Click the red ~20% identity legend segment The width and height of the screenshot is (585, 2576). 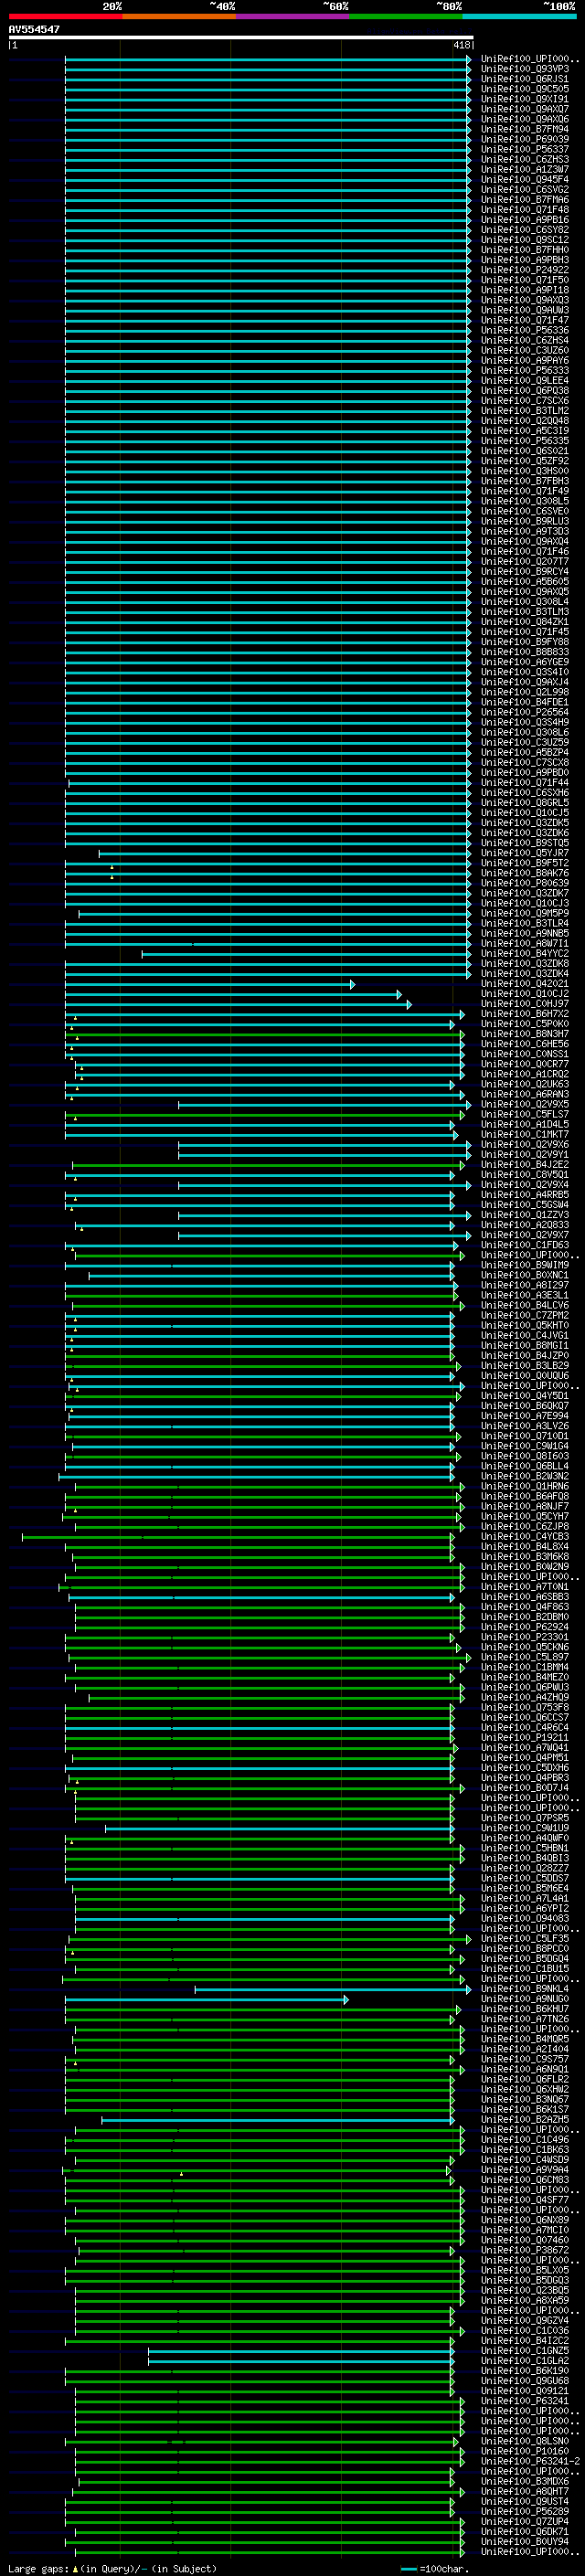click(65, 16)
